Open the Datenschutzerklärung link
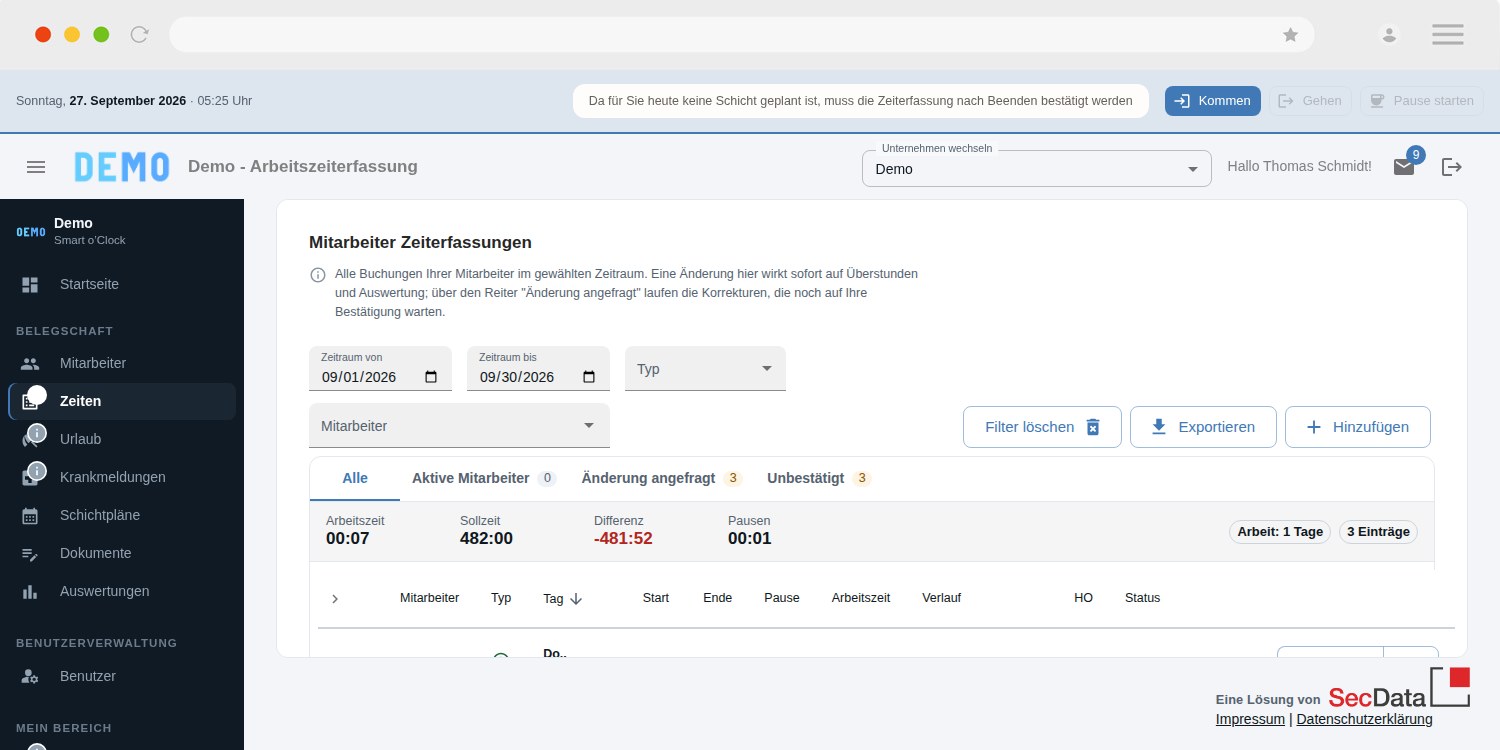 tap(1364, 719)
